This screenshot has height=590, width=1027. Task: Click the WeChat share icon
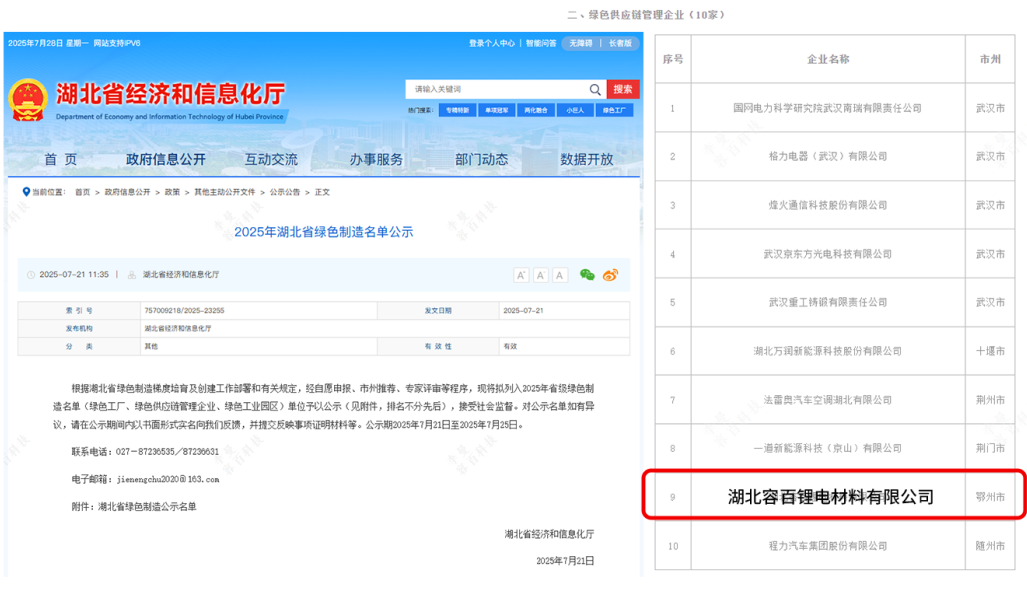[587, 275]
